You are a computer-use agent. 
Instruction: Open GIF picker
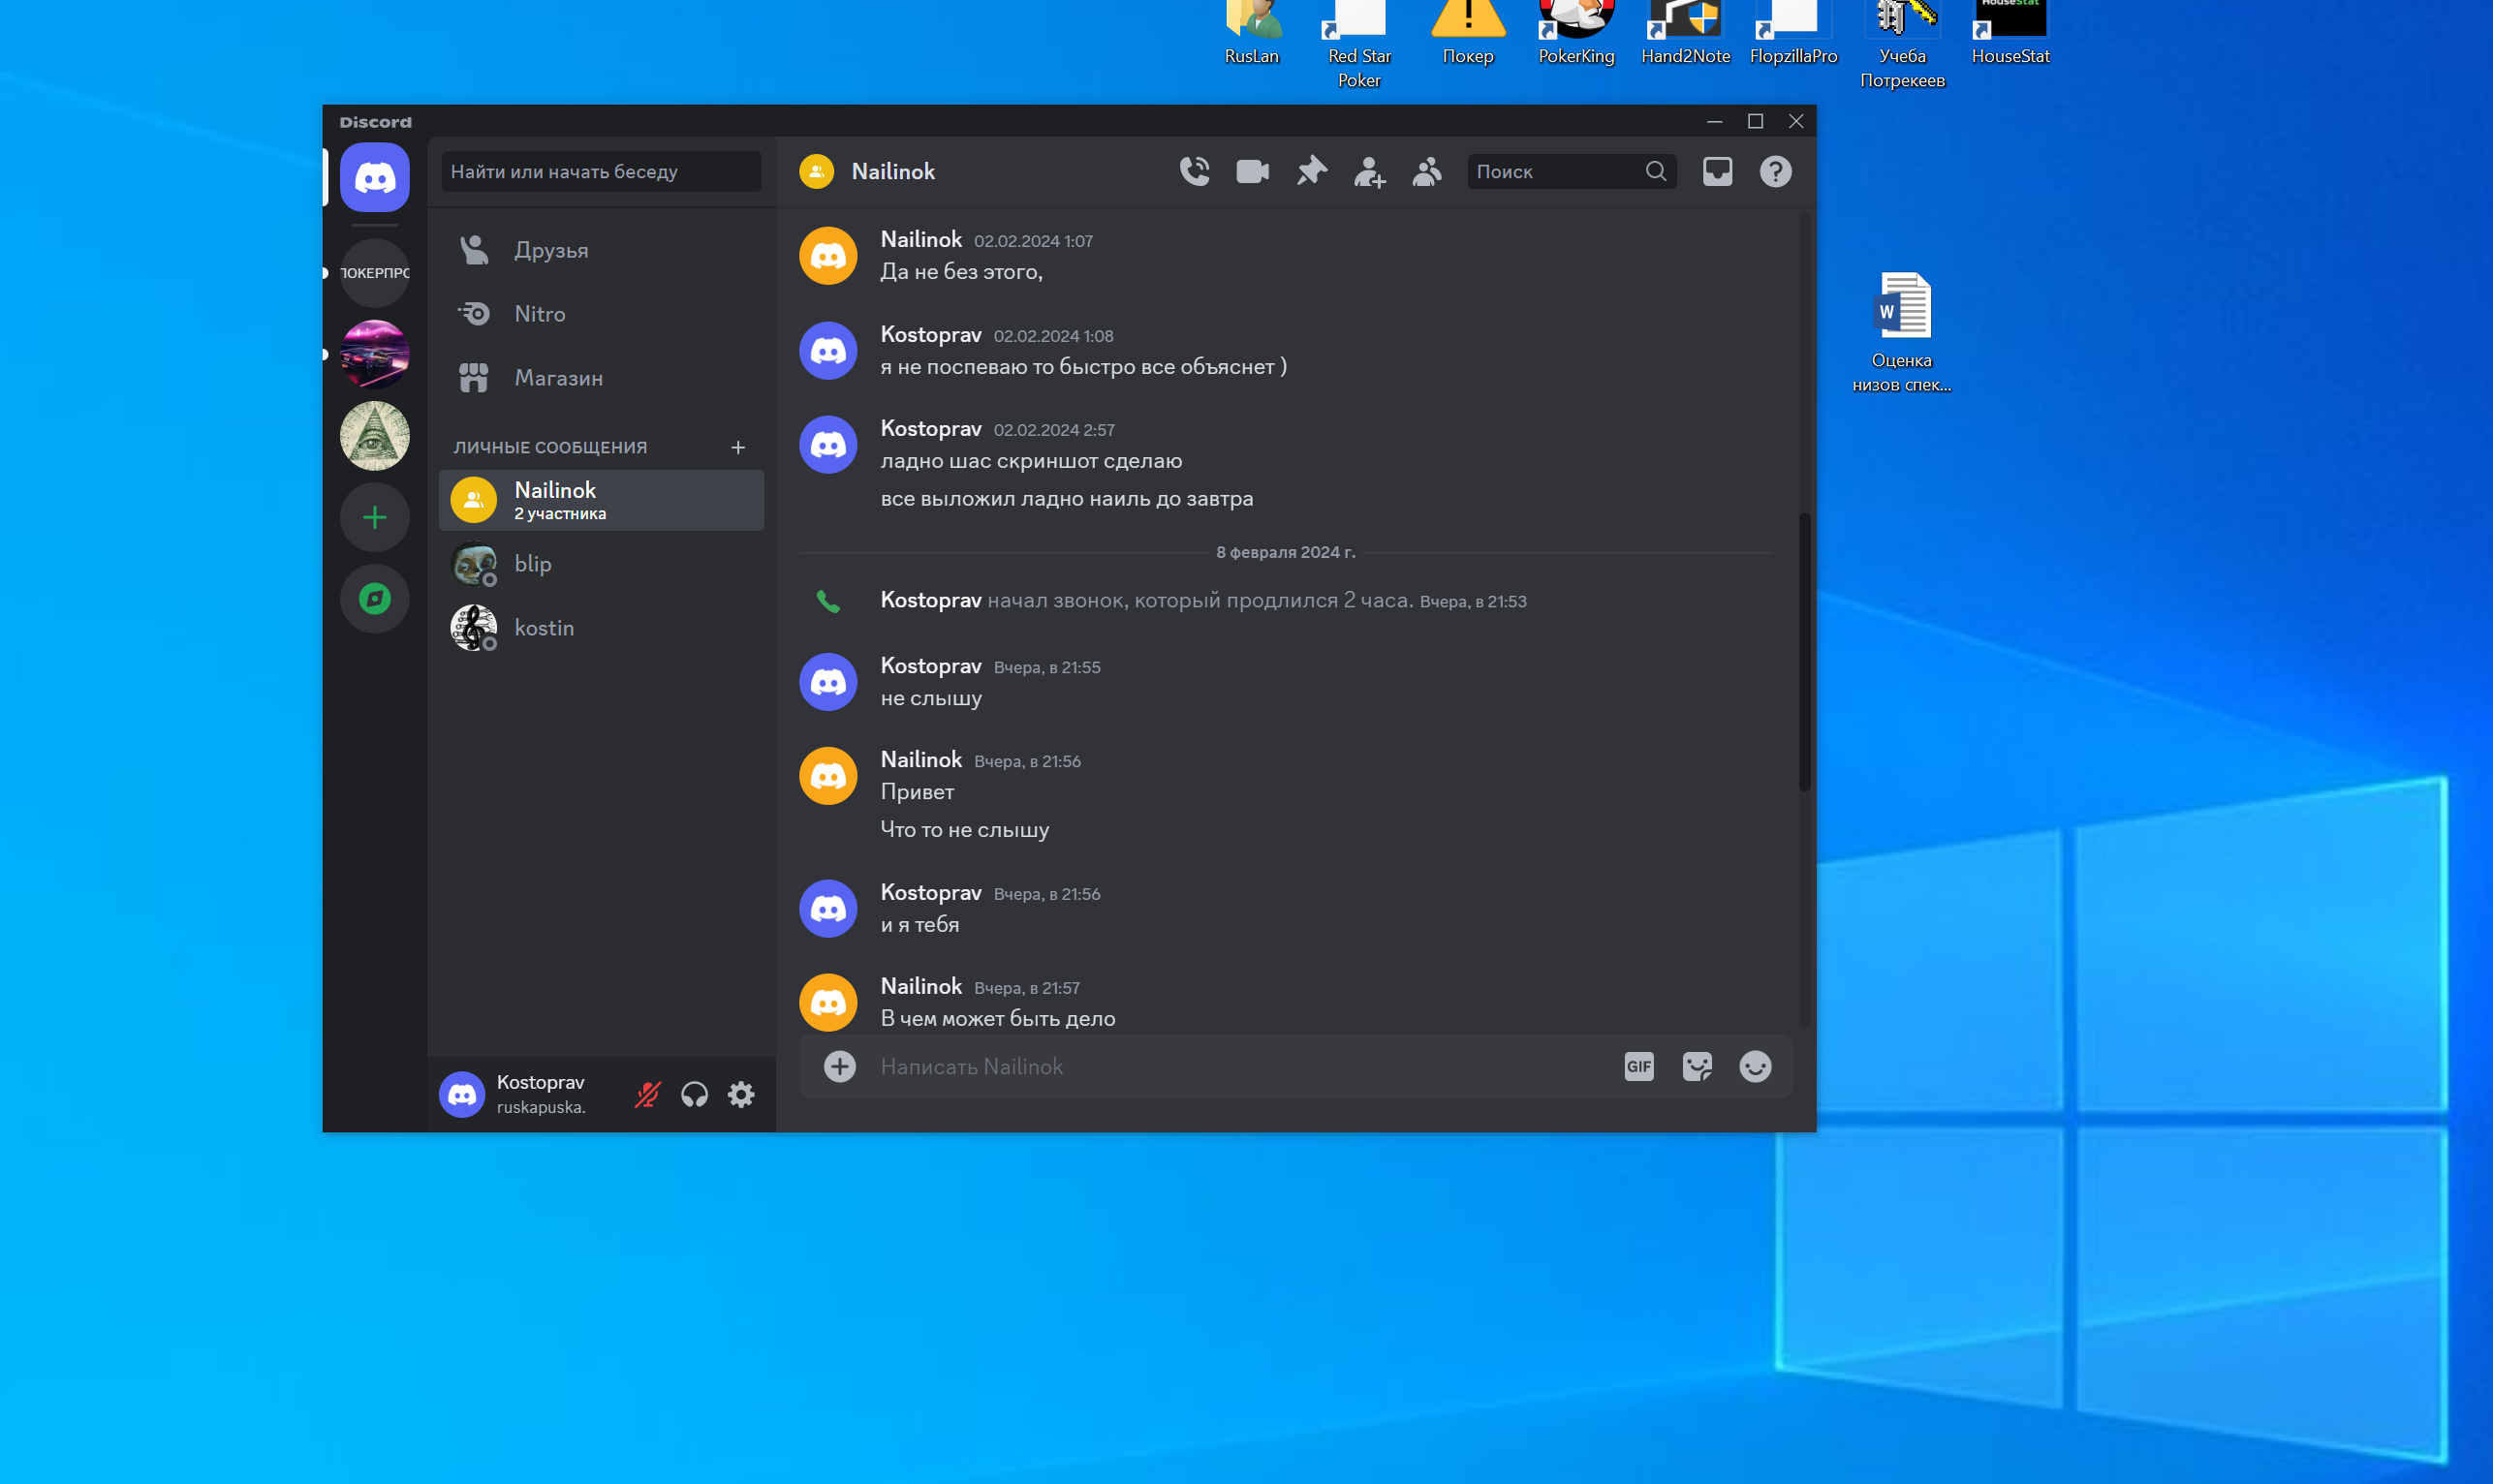[1639, 1066]
